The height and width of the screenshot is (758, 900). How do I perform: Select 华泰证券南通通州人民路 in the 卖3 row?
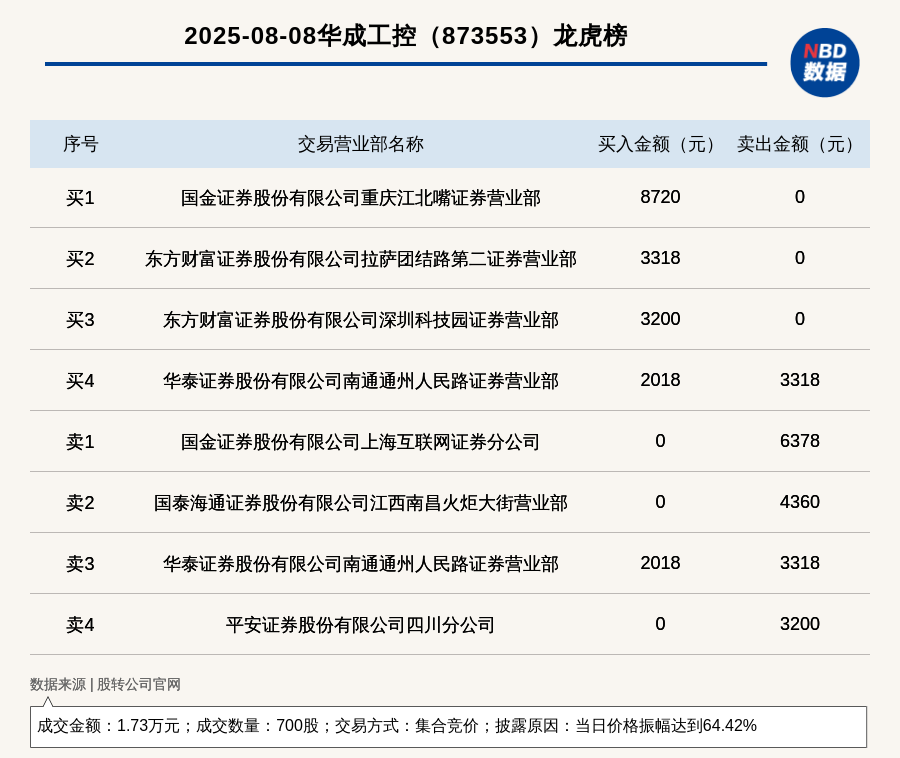360,564
